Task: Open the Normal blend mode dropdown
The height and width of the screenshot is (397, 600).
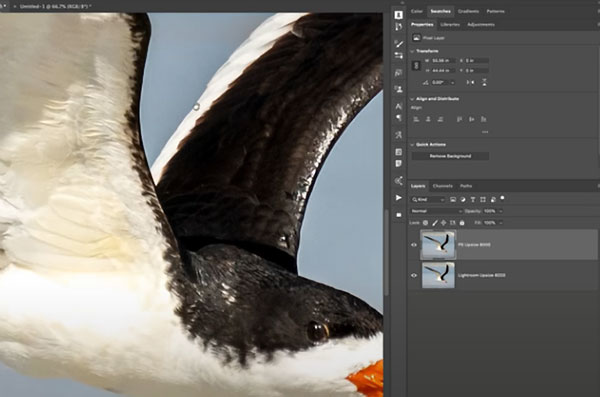Action: tap(437, 211)
